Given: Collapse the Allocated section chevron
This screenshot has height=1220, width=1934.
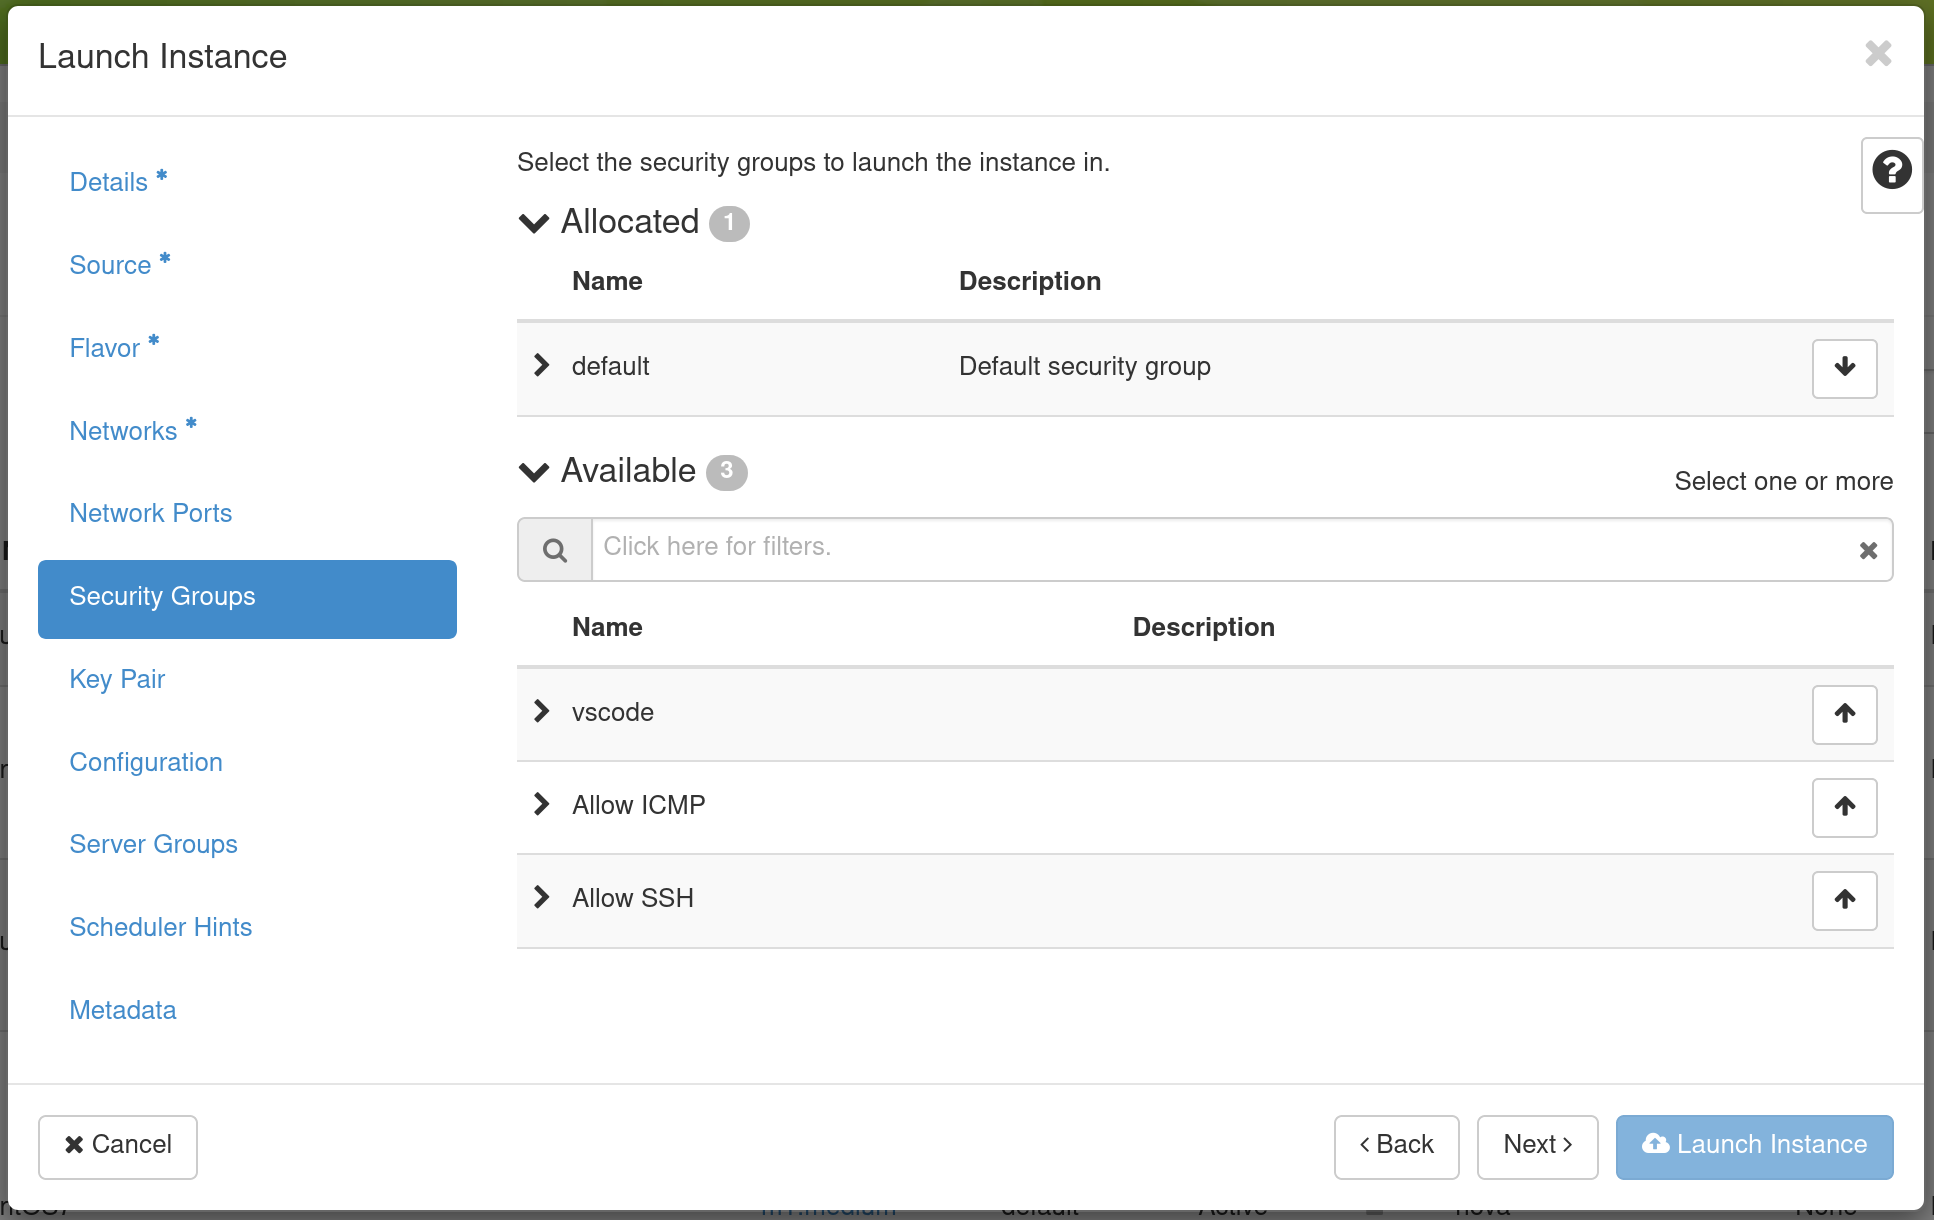Looking at the screenshot, I should tap(534, 222).
